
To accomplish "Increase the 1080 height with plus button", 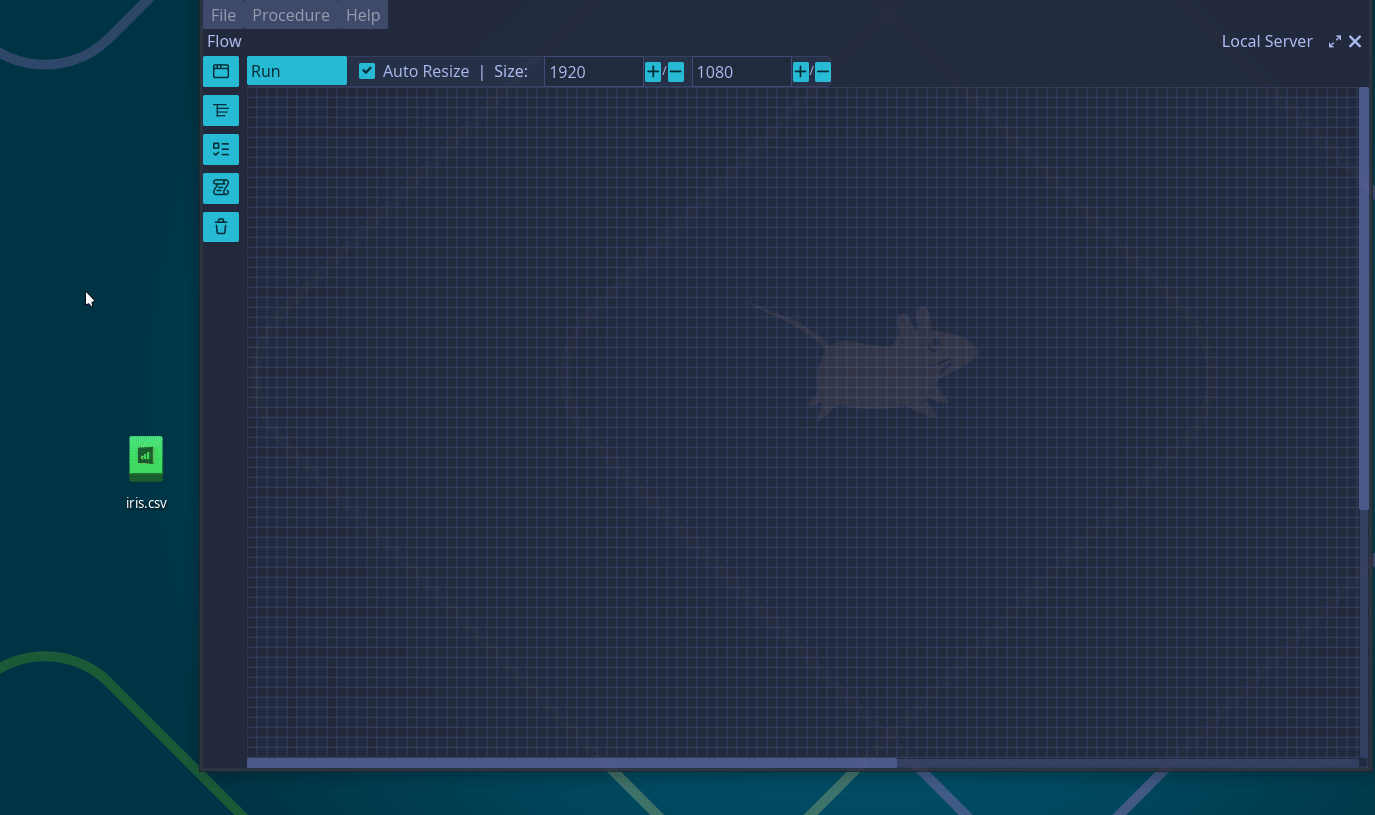I will point(800,72).
